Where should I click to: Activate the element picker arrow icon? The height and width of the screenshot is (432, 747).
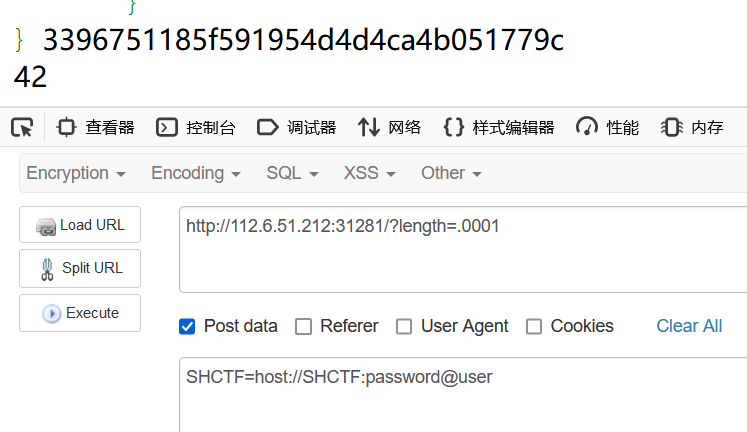point(22,127)
